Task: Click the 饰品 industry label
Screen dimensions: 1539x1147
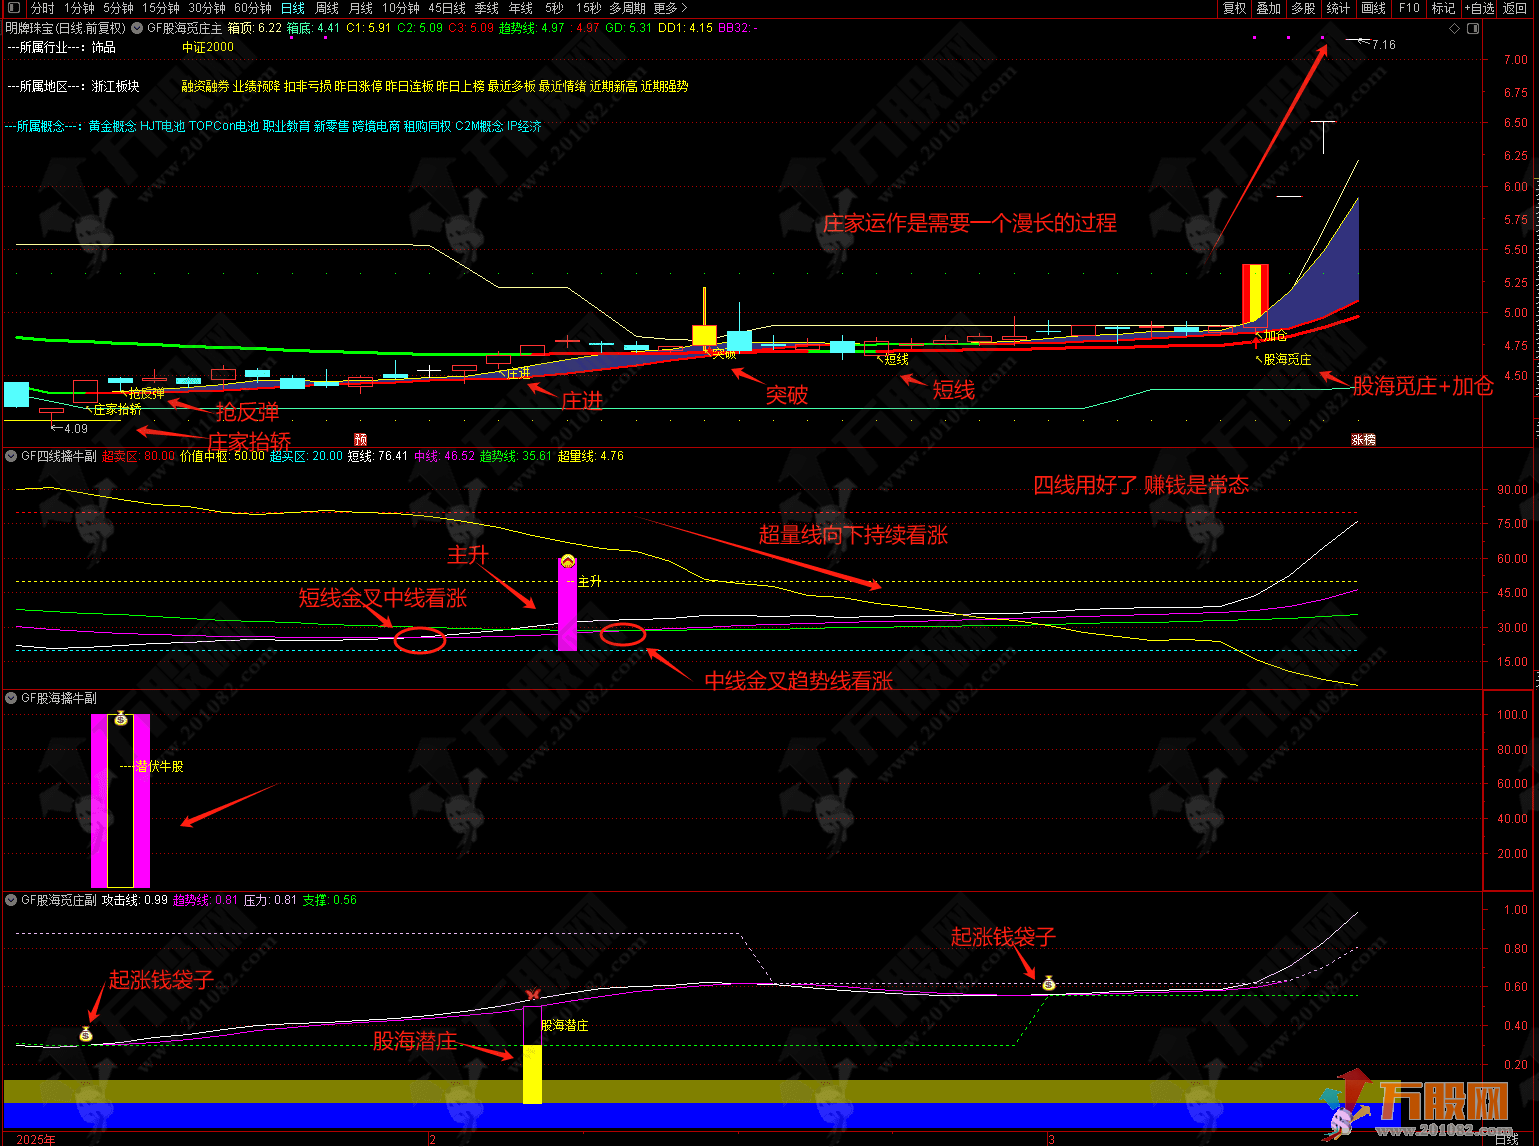Action: [x=104, y=47]
